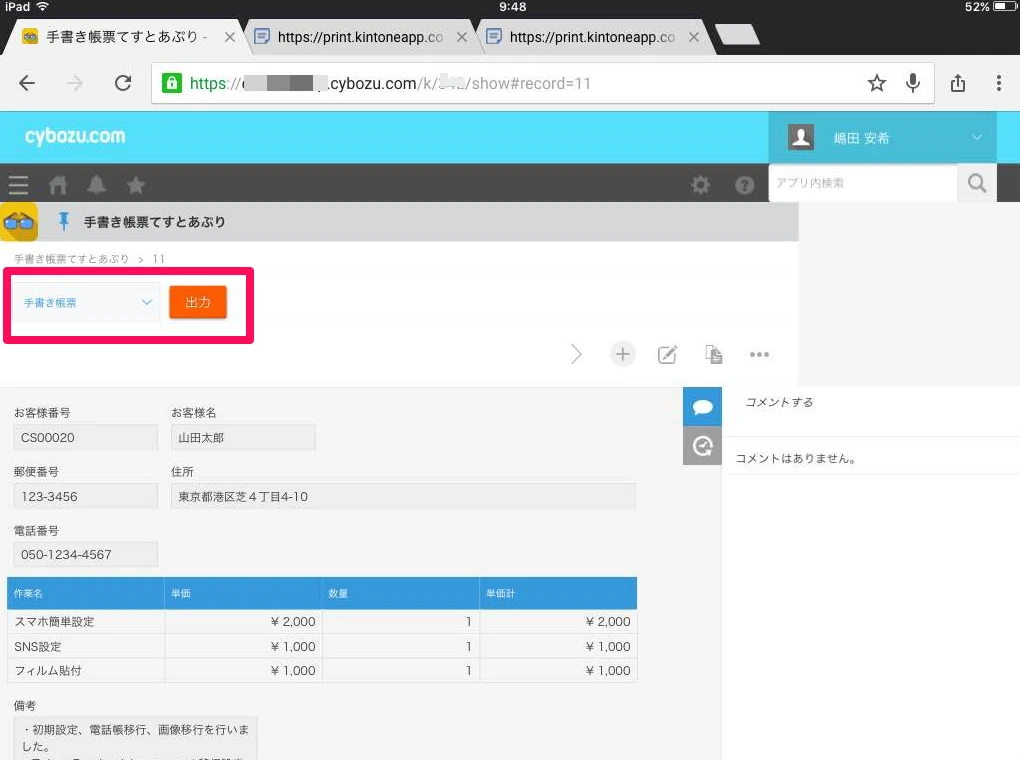The height and width of the screenshot is (760, 1020).
Task: Open the notifications bell
Action: coord(97,185)
